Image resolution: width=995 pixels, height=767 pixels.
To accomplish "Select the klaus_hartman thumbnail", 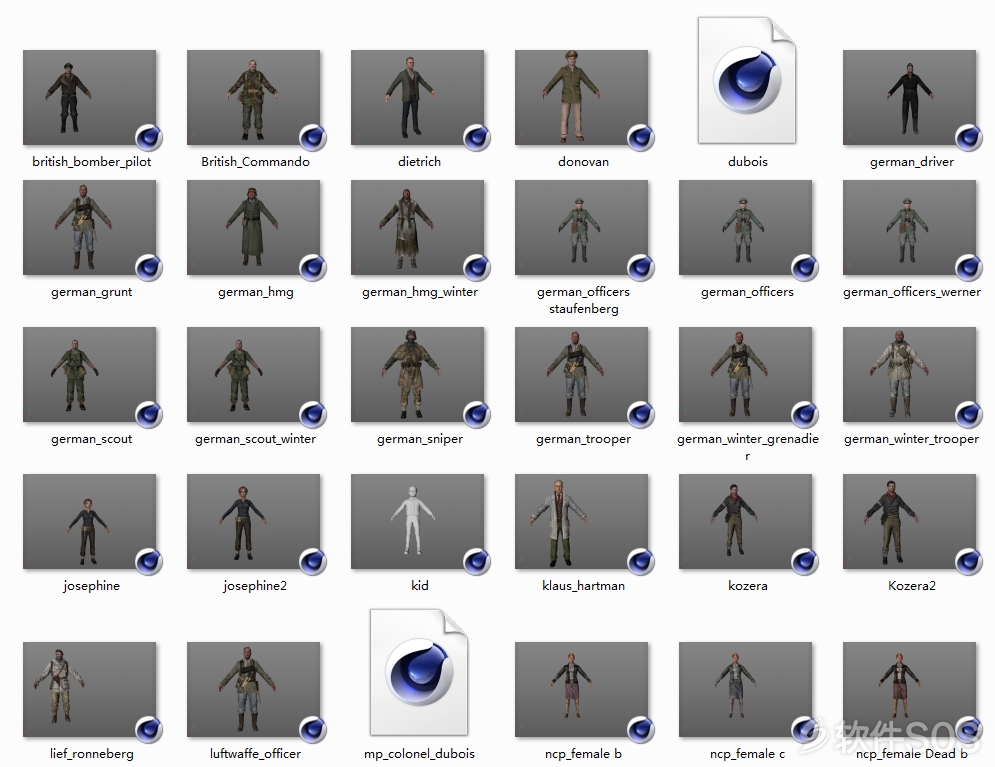I will (581, 521).
